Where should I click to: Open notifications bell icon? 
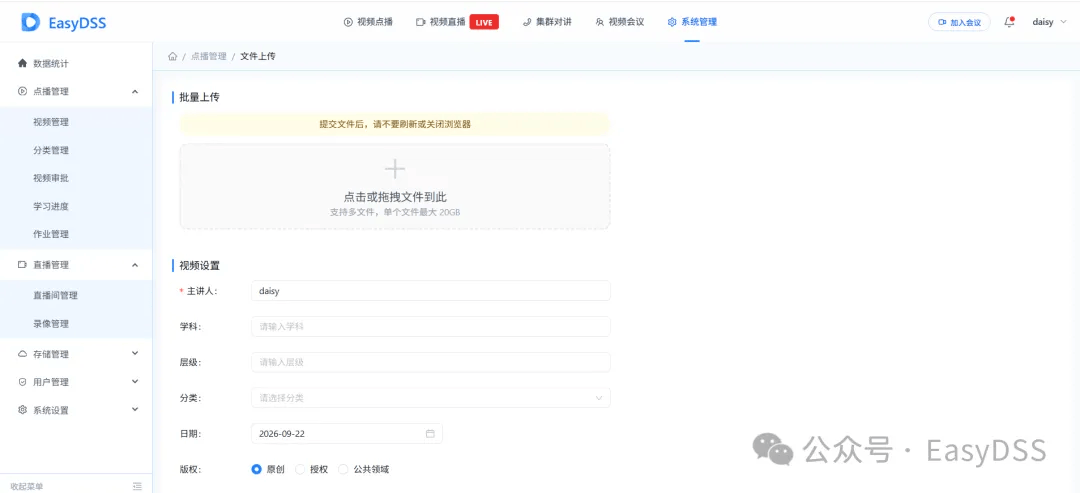(x=1009, y=22)
